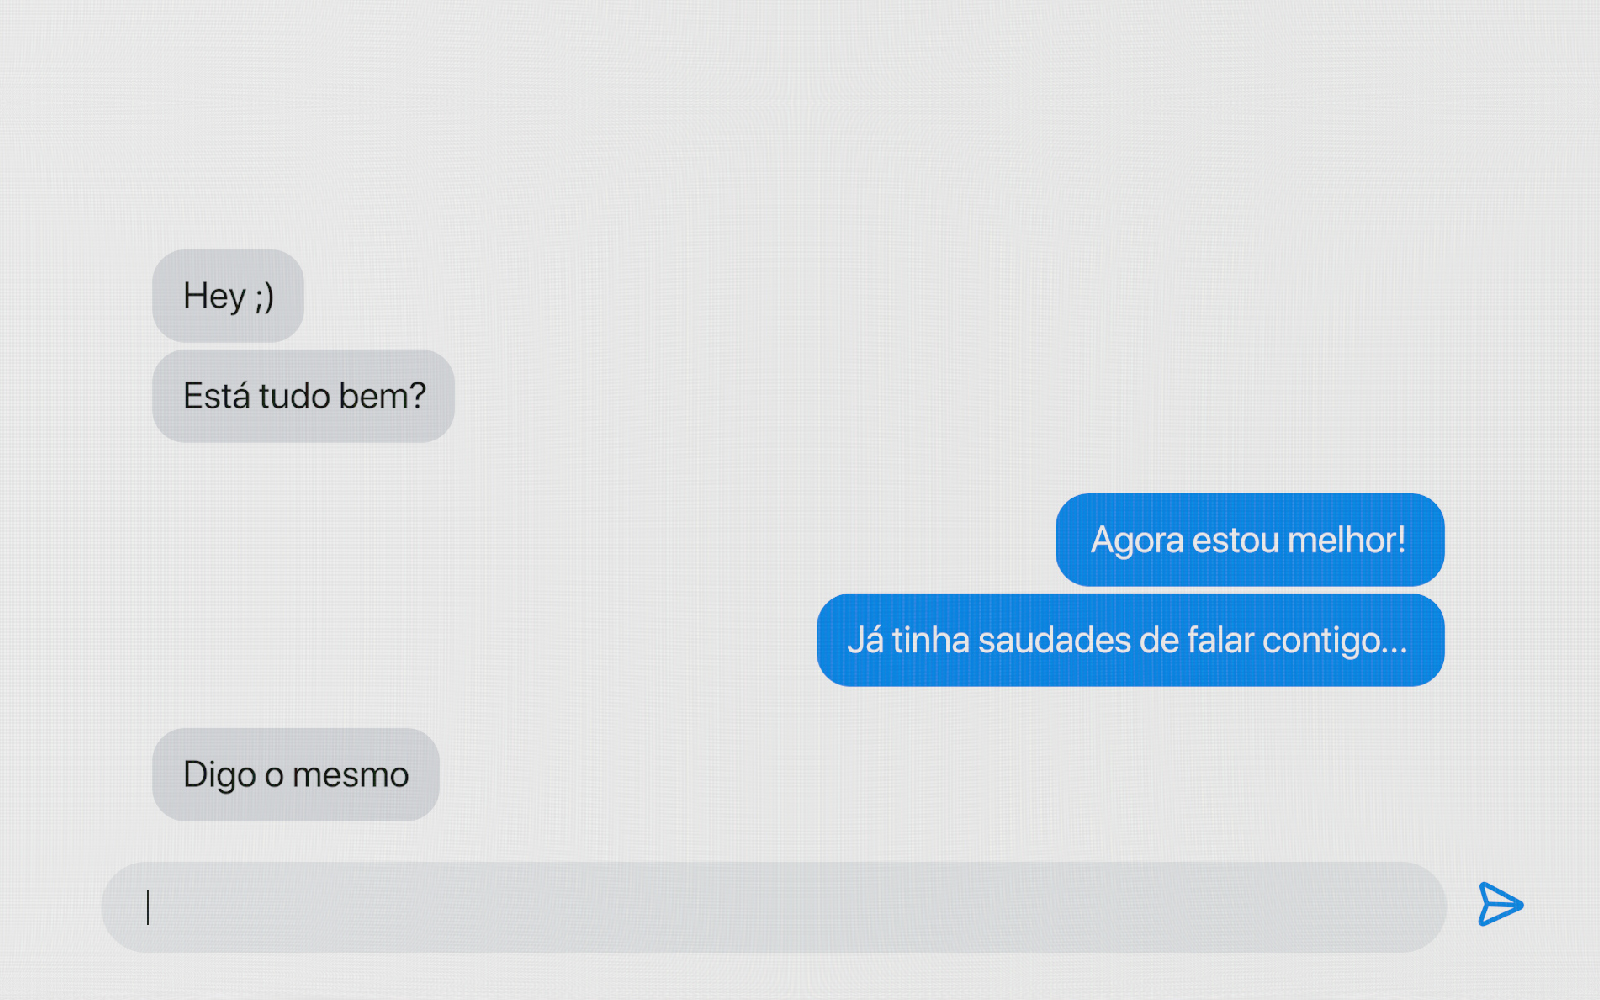Place cursor at the blinking text caret
The image size is (1600, 1000).
point(148,907)
